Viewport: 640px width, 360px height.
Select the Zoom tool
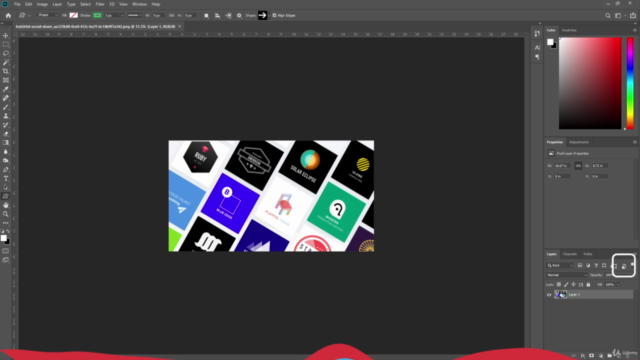click(6, 214)
